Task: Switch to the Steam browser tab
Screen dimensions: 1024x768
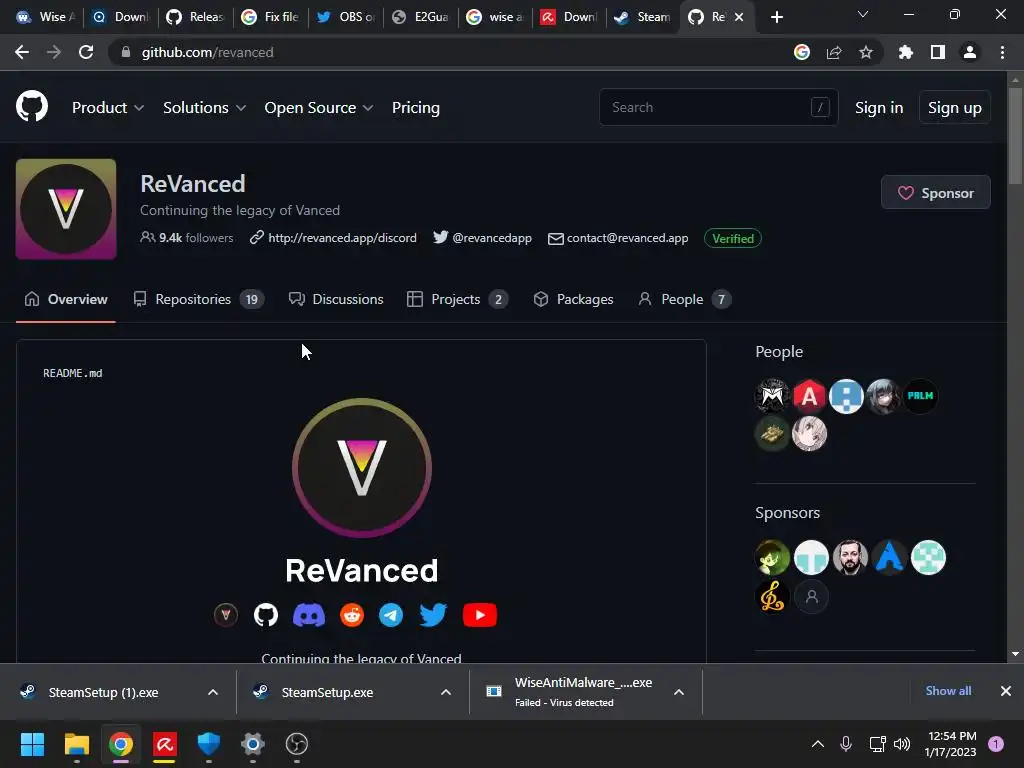Action: [642, 17]
